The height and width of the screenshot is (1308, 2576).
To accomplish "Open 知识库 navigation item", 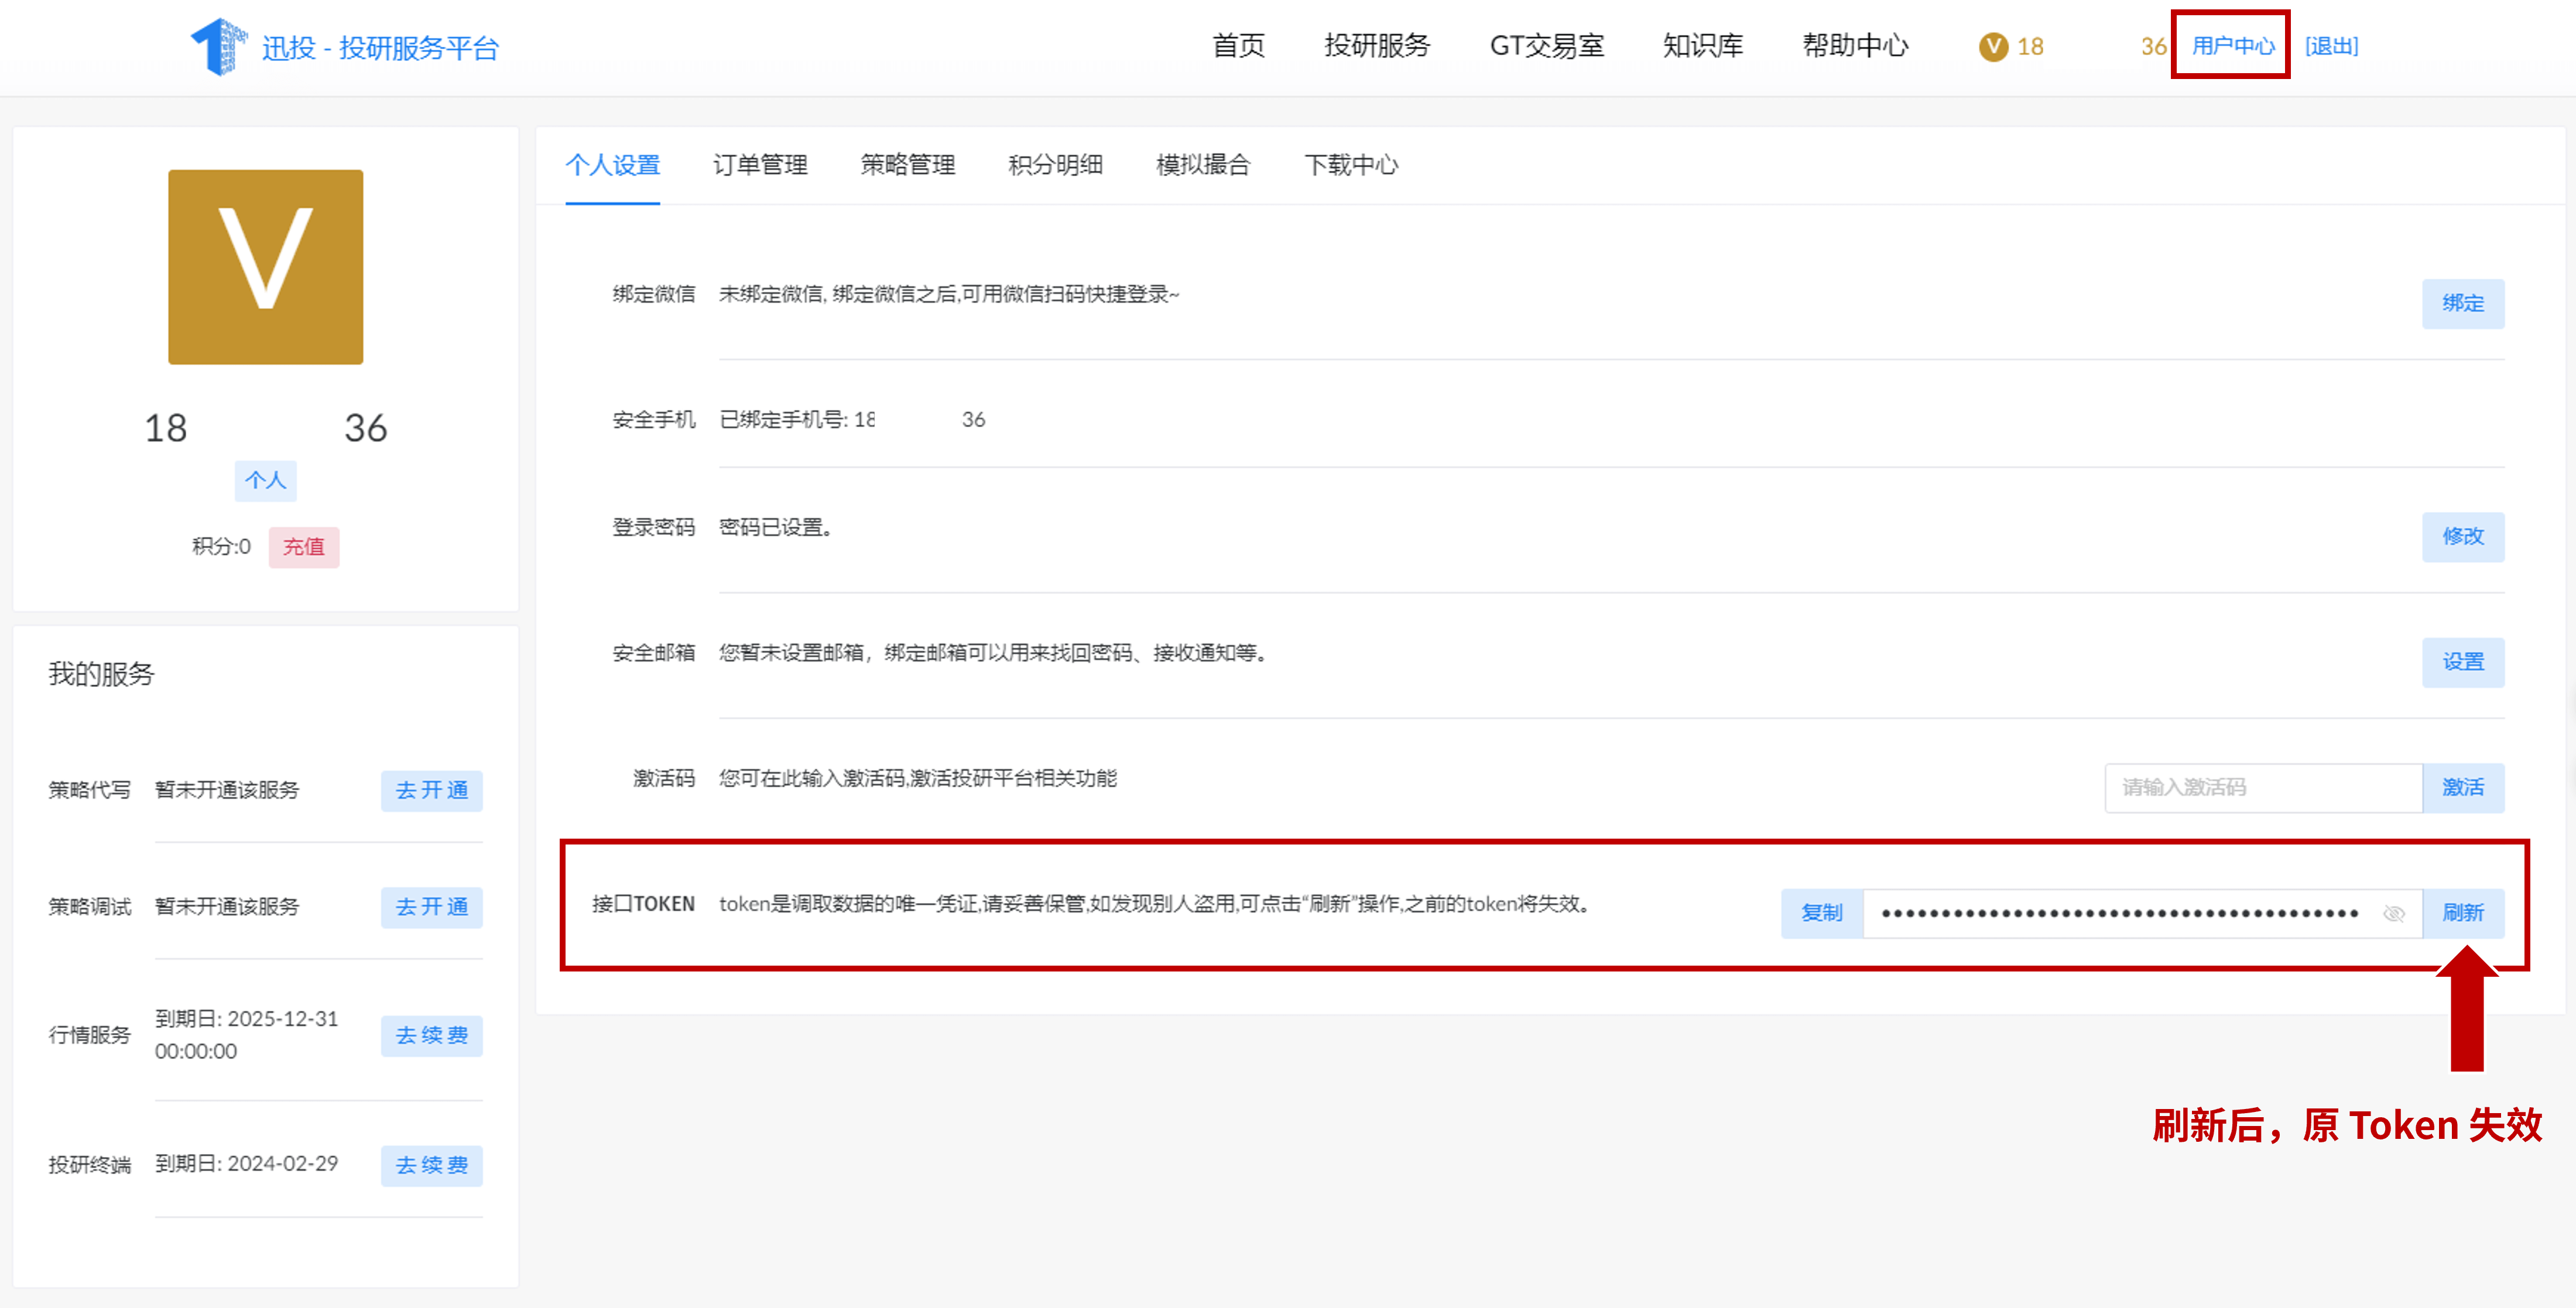I will click(1702, 46).
